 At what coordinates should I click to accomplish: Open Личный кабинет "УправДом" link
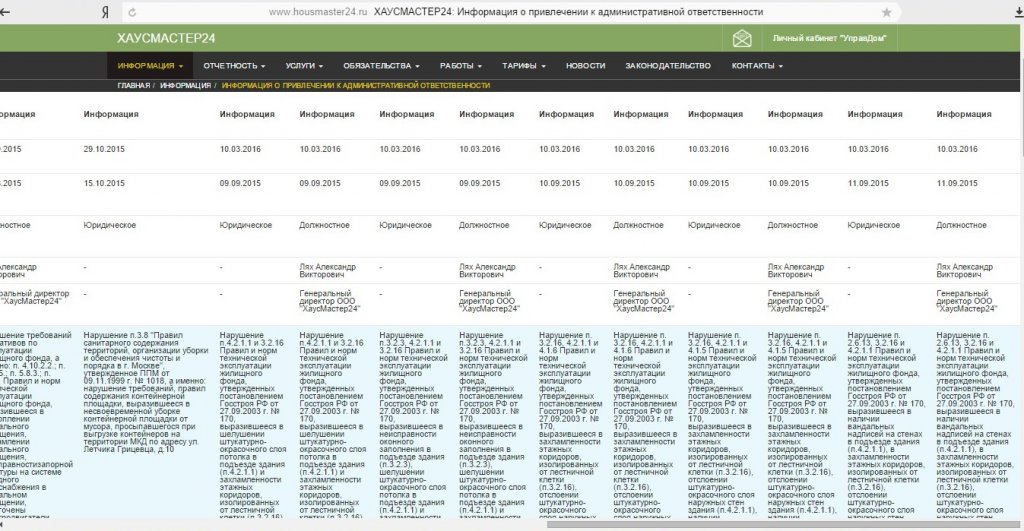(829, 39)
